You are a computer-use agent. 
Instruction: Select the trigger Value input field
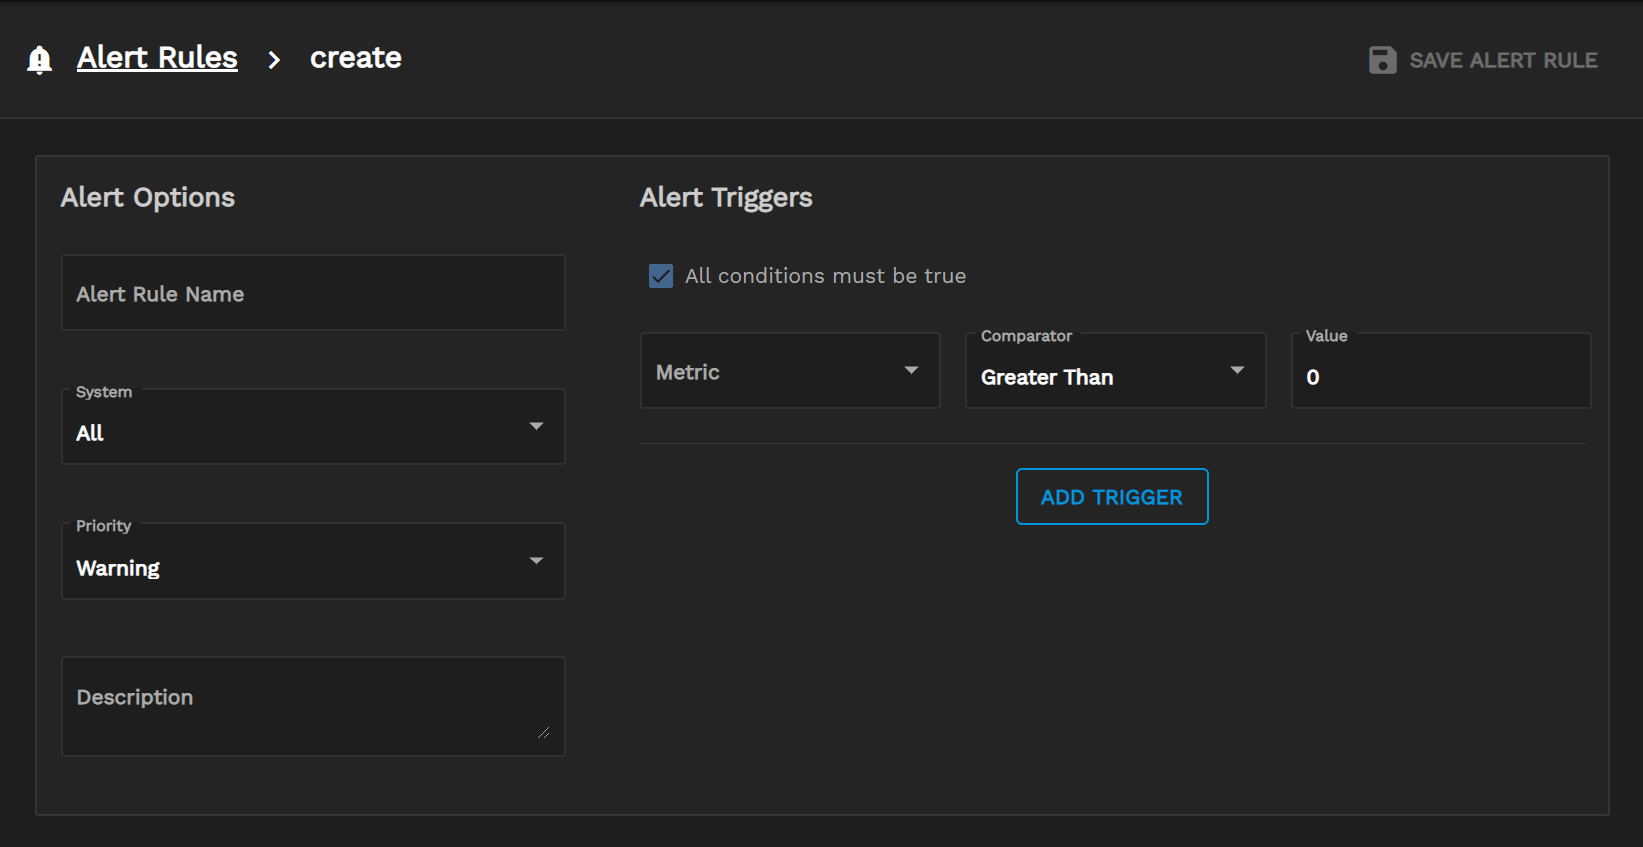point(1440,377)
